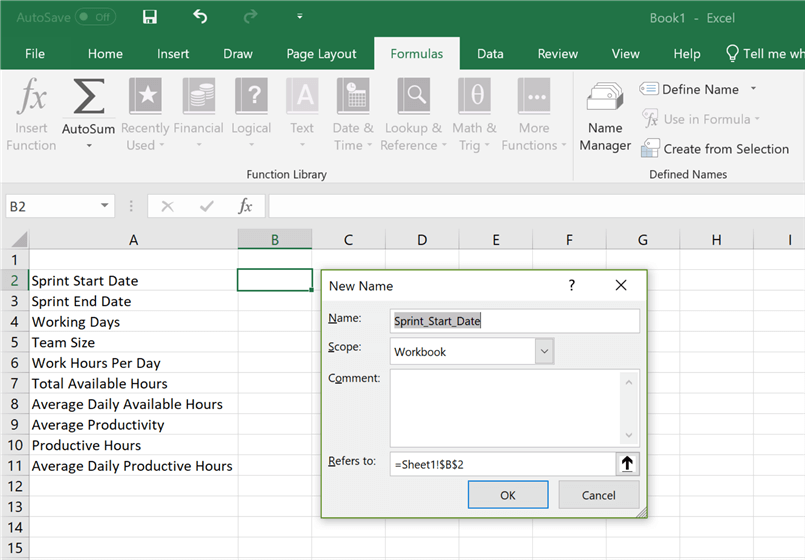Open the Page Layout tab
Viewport: 805px width, 560px height.
coord(321,54)
